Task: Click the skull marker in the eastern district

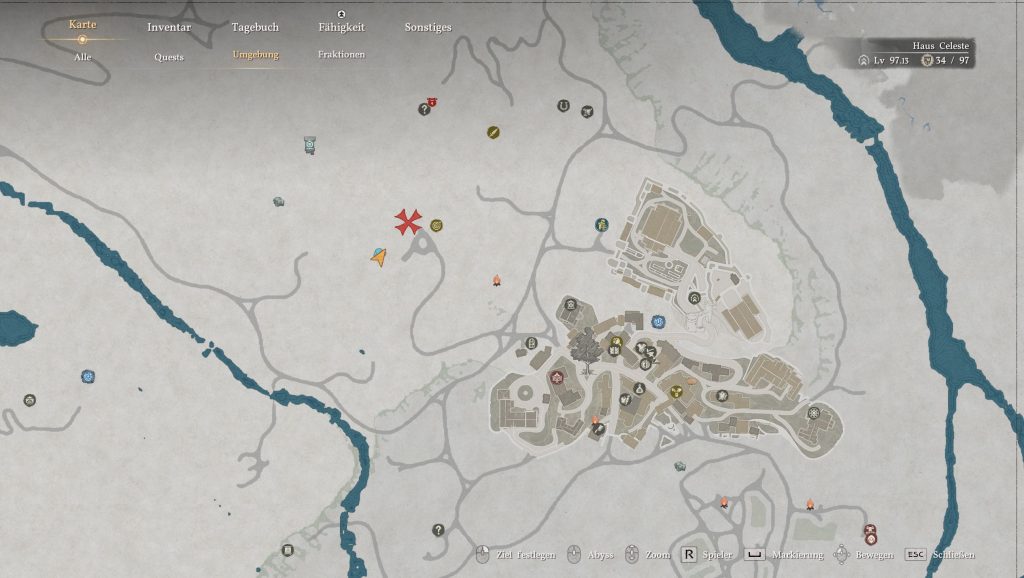Action: click(x=721, y=397)
